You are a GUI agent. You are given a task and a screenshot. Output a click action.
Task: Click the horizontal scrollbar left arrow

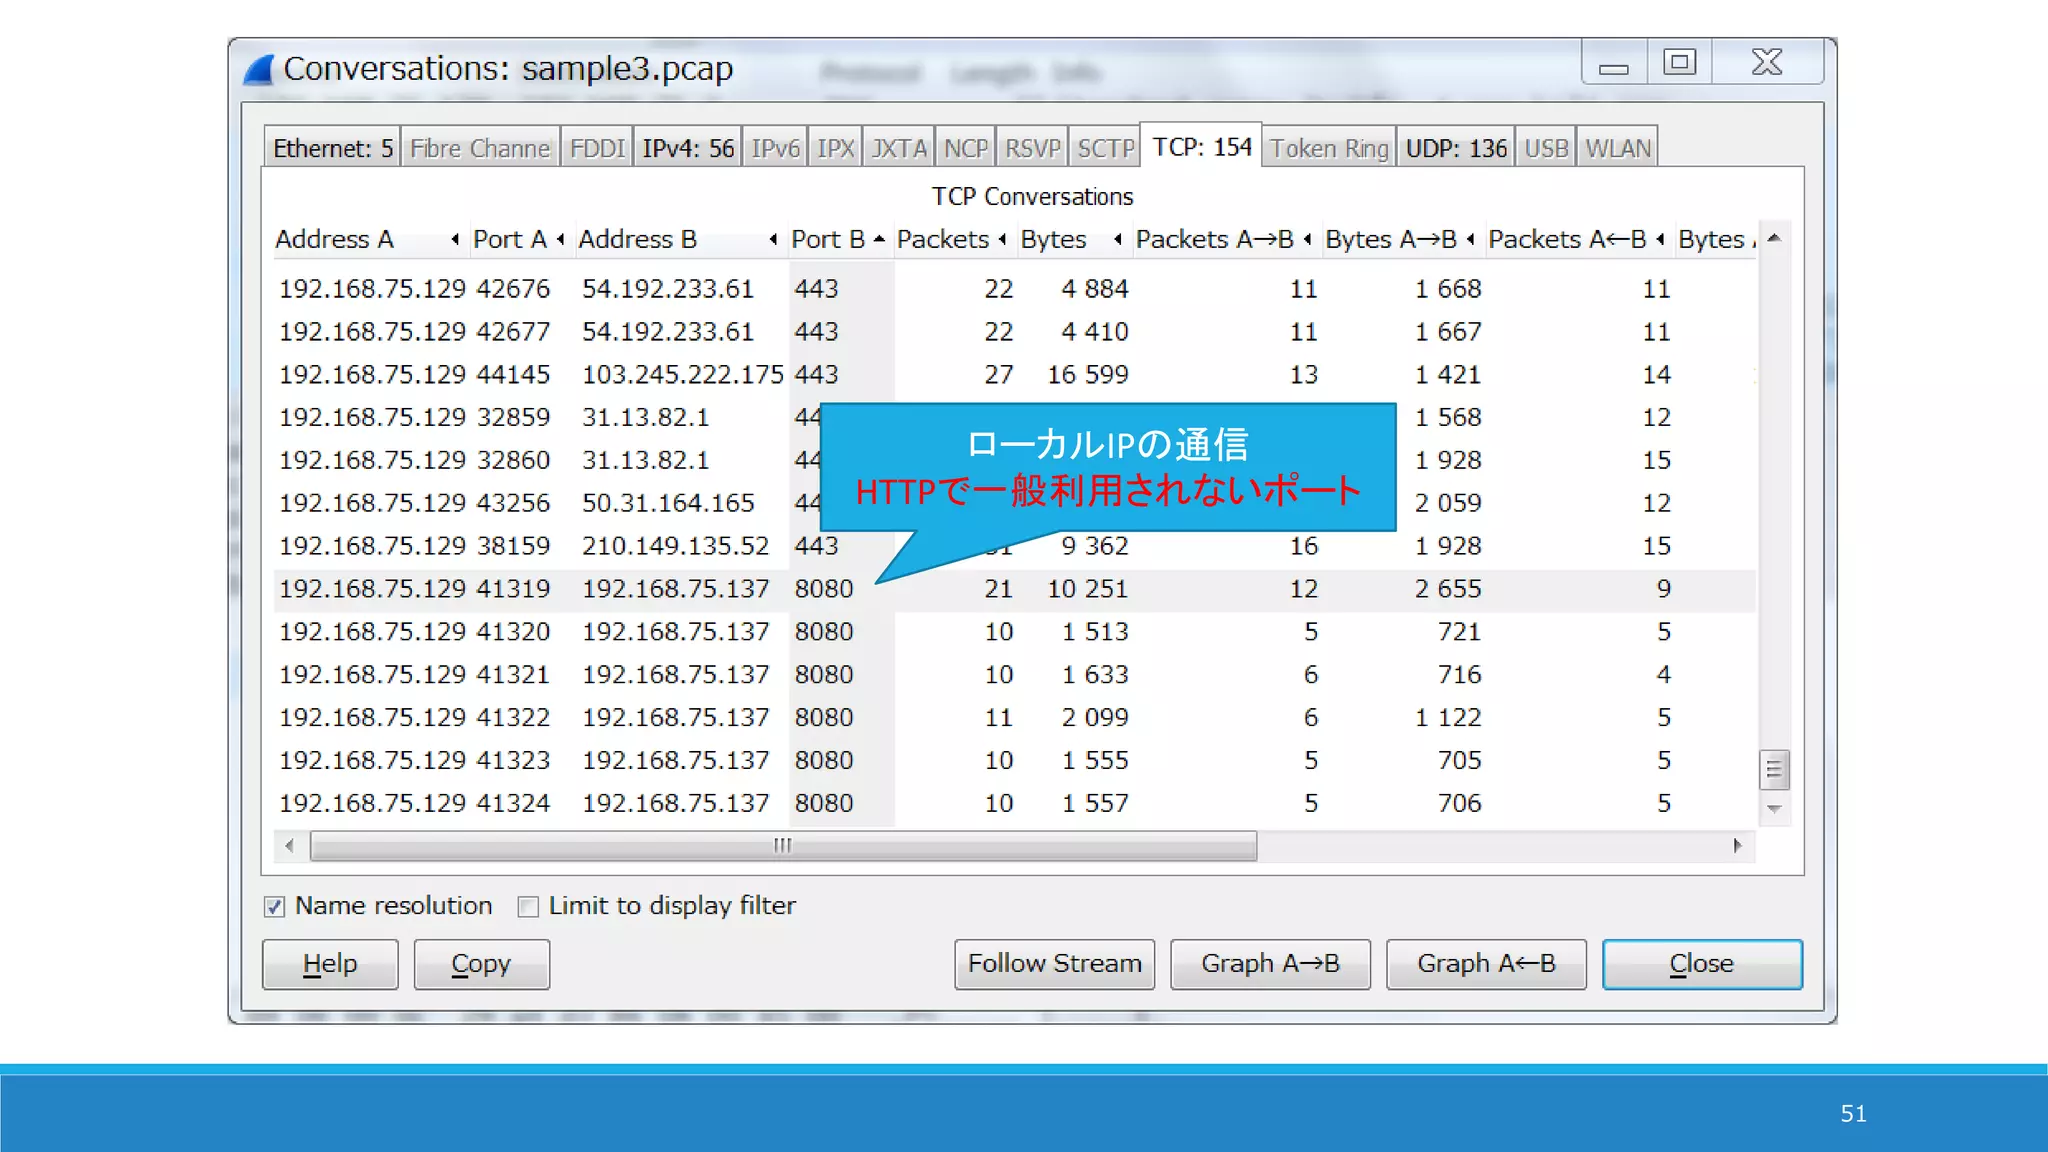click(x=290, y=846)
